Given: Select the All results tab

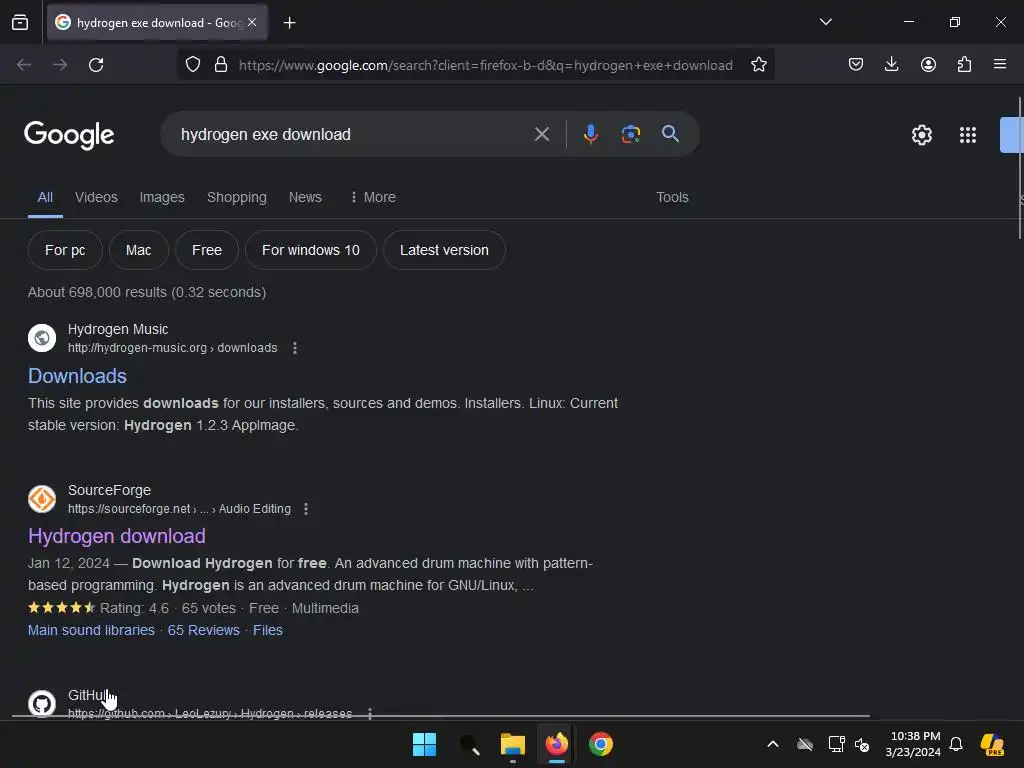Looking at the screenshot, I should click(x=45, y=197).
